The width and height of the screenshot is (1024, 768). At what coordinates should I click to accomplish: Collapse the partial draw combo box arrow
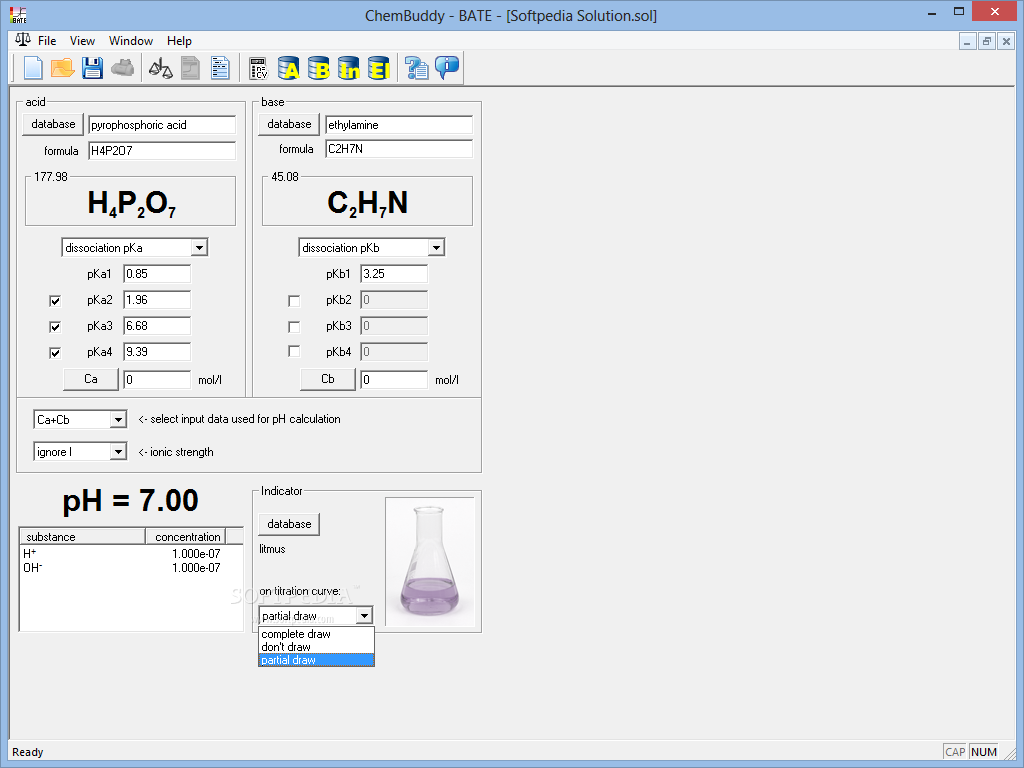(x=364, y=615)
